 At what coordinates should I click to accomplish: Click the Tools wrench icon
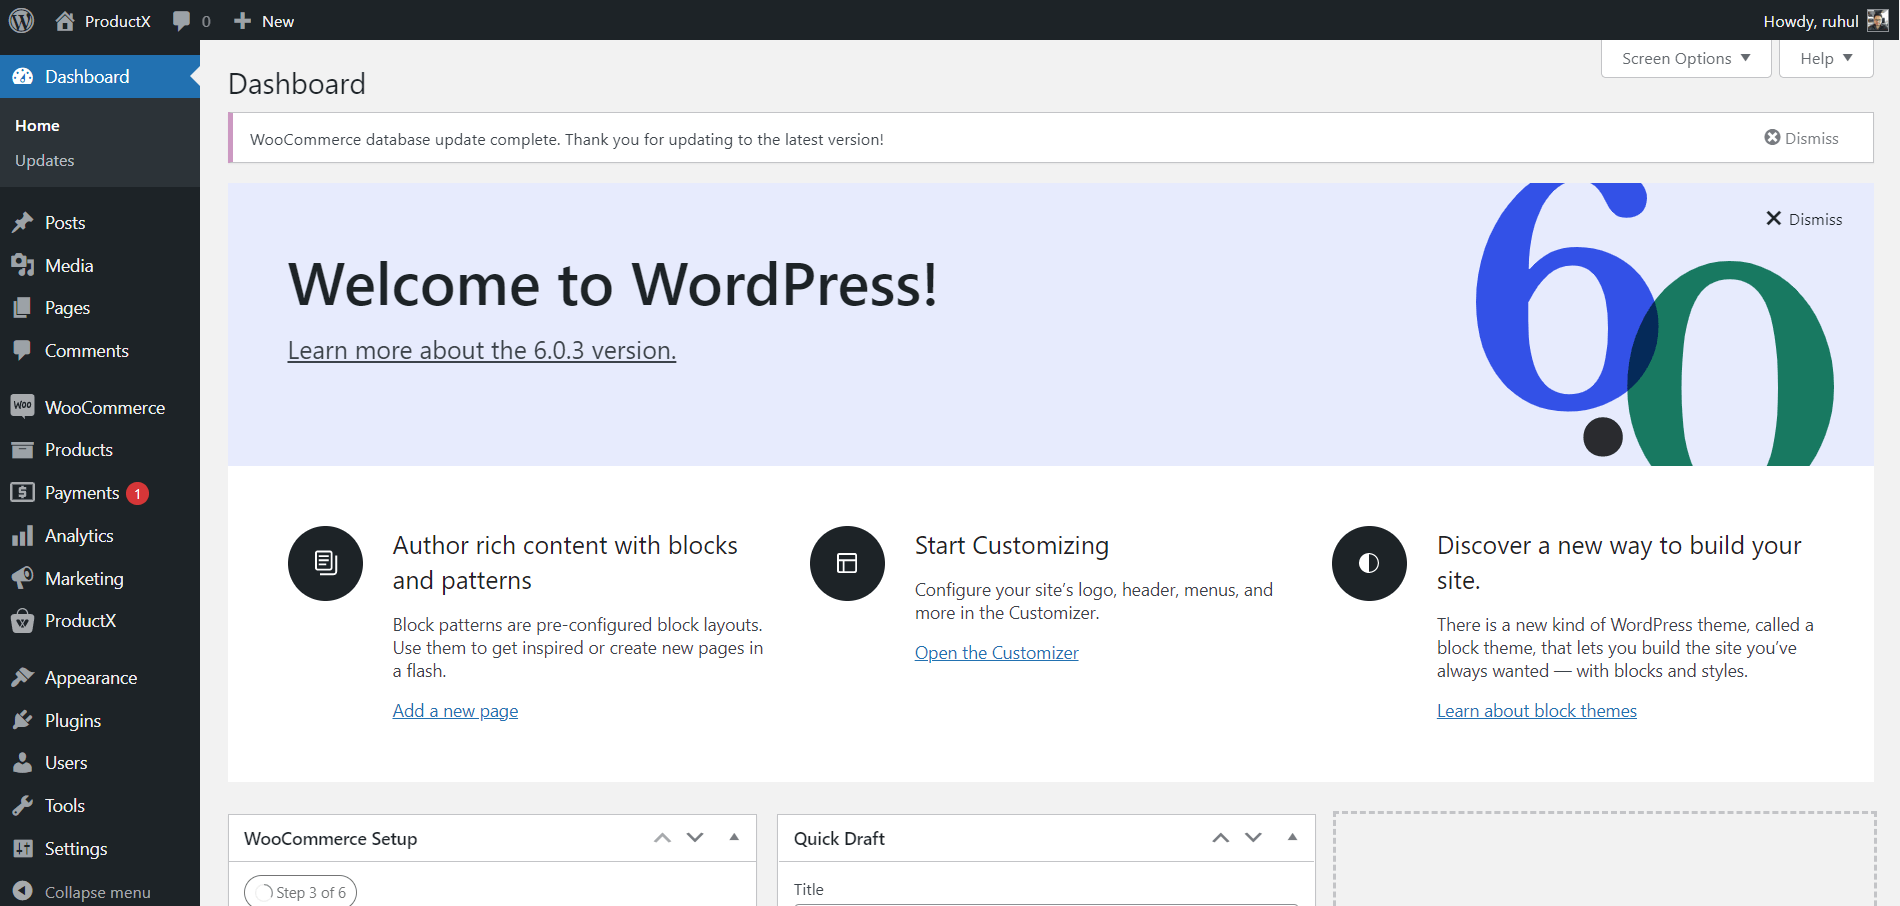coord(24,805)
